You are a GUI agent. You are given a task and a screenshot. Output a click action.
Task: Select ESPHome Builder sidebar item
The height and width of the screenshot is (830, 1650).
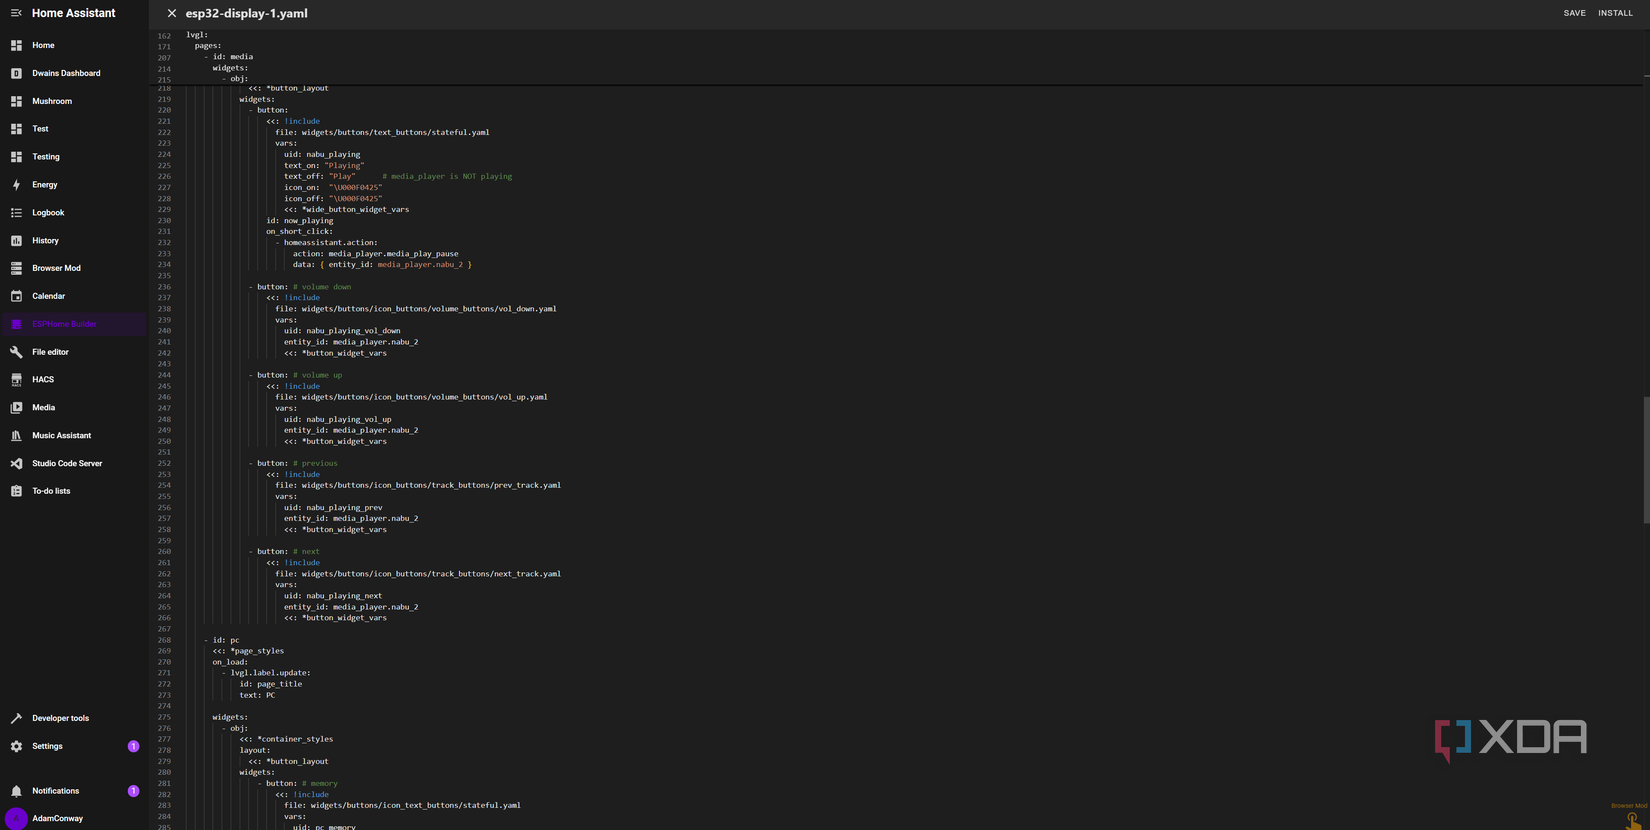click(x=74, y=324)
